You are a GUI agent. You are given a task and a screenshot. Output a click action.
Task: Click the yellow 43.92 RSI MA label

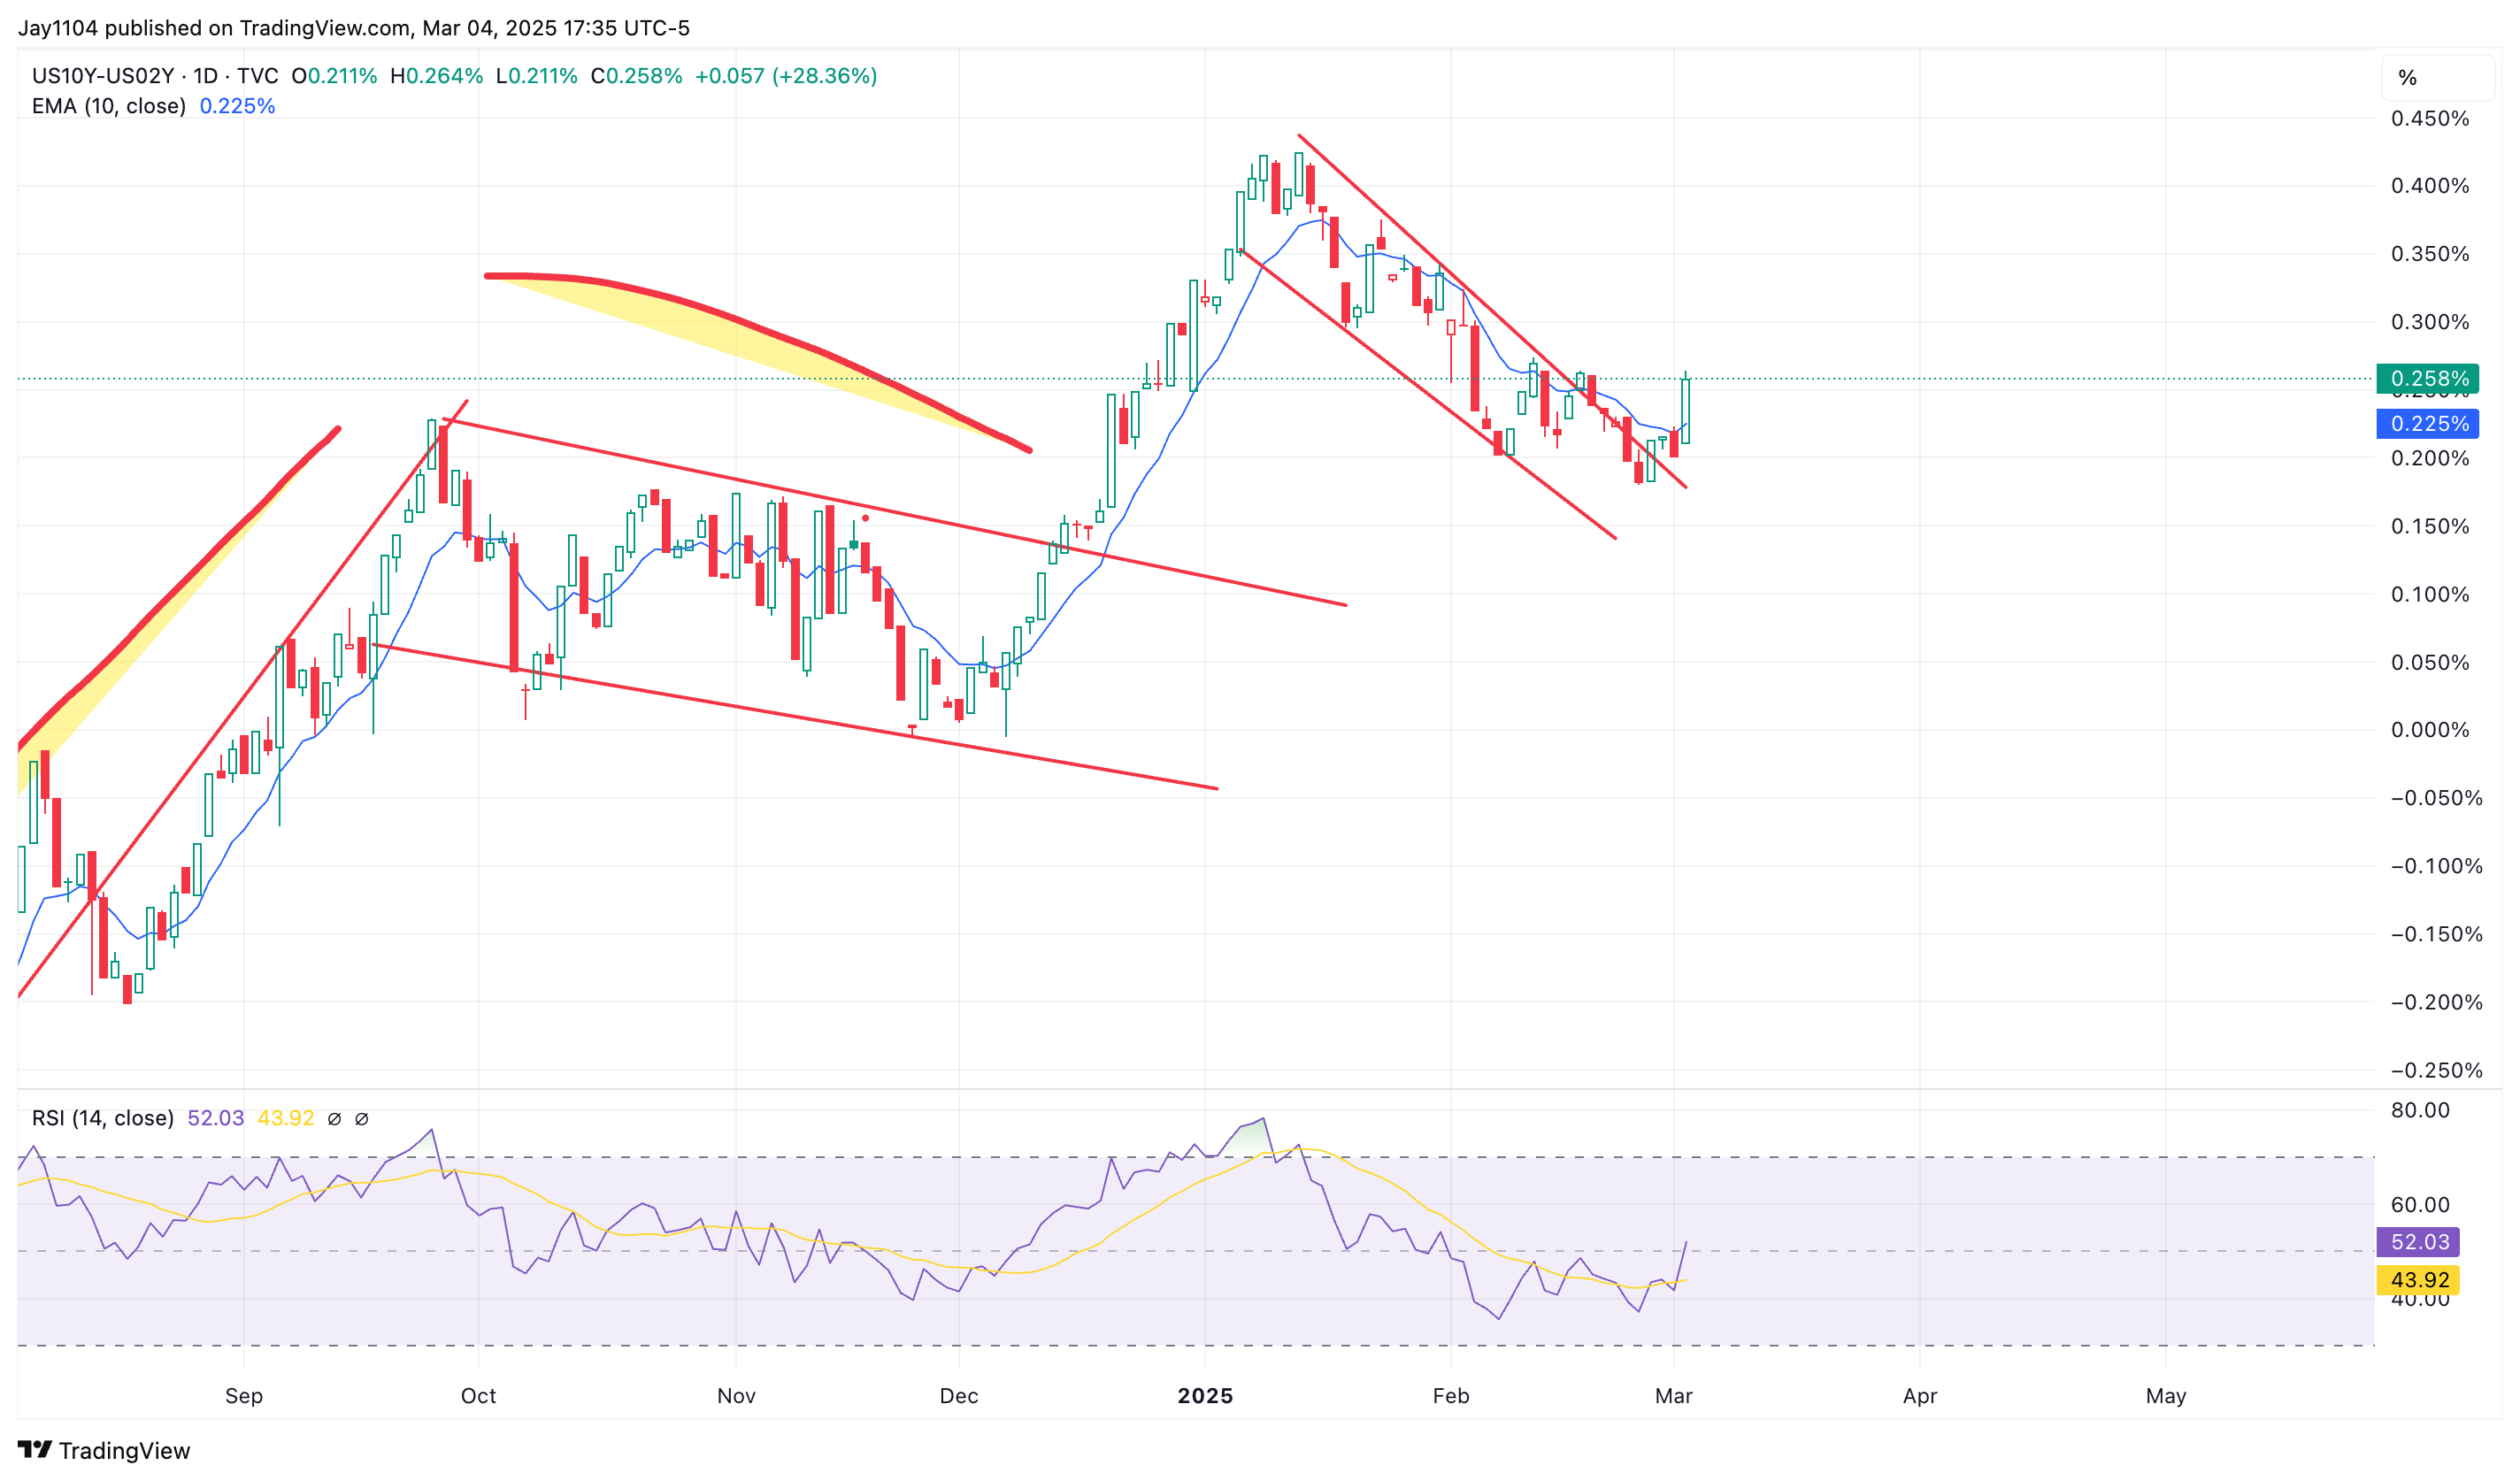click(x=2419, y=1280)
